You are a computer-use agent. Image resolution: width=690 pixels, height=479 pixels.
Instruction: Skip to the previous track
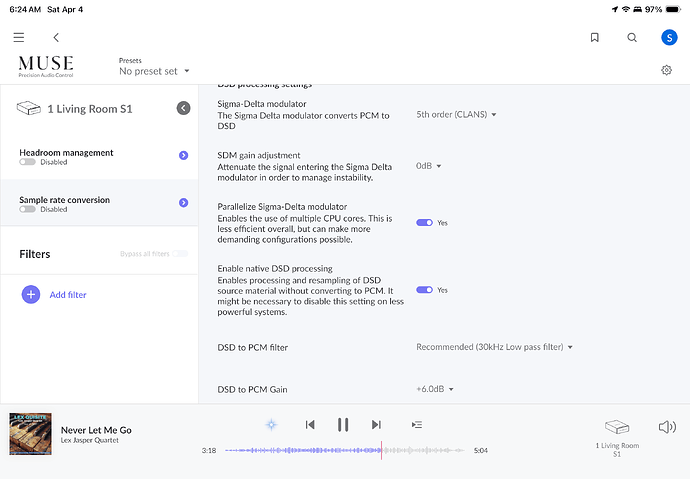[310, 425]
